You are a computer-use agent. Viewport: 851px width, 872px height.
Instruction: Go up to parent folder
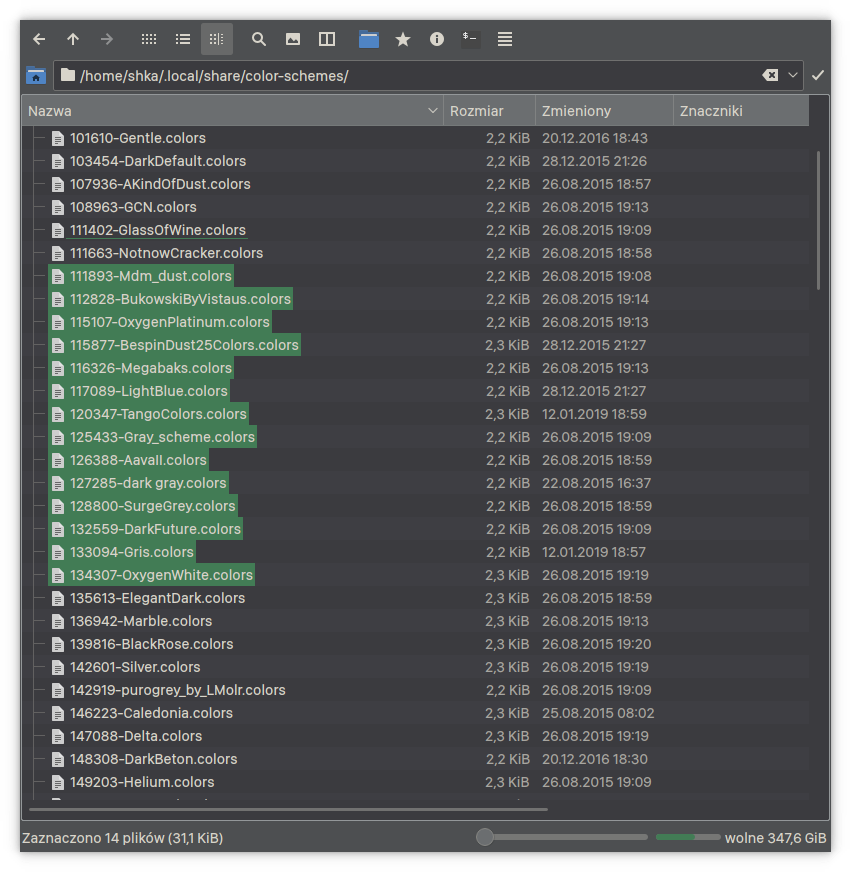tap(73, 39)
